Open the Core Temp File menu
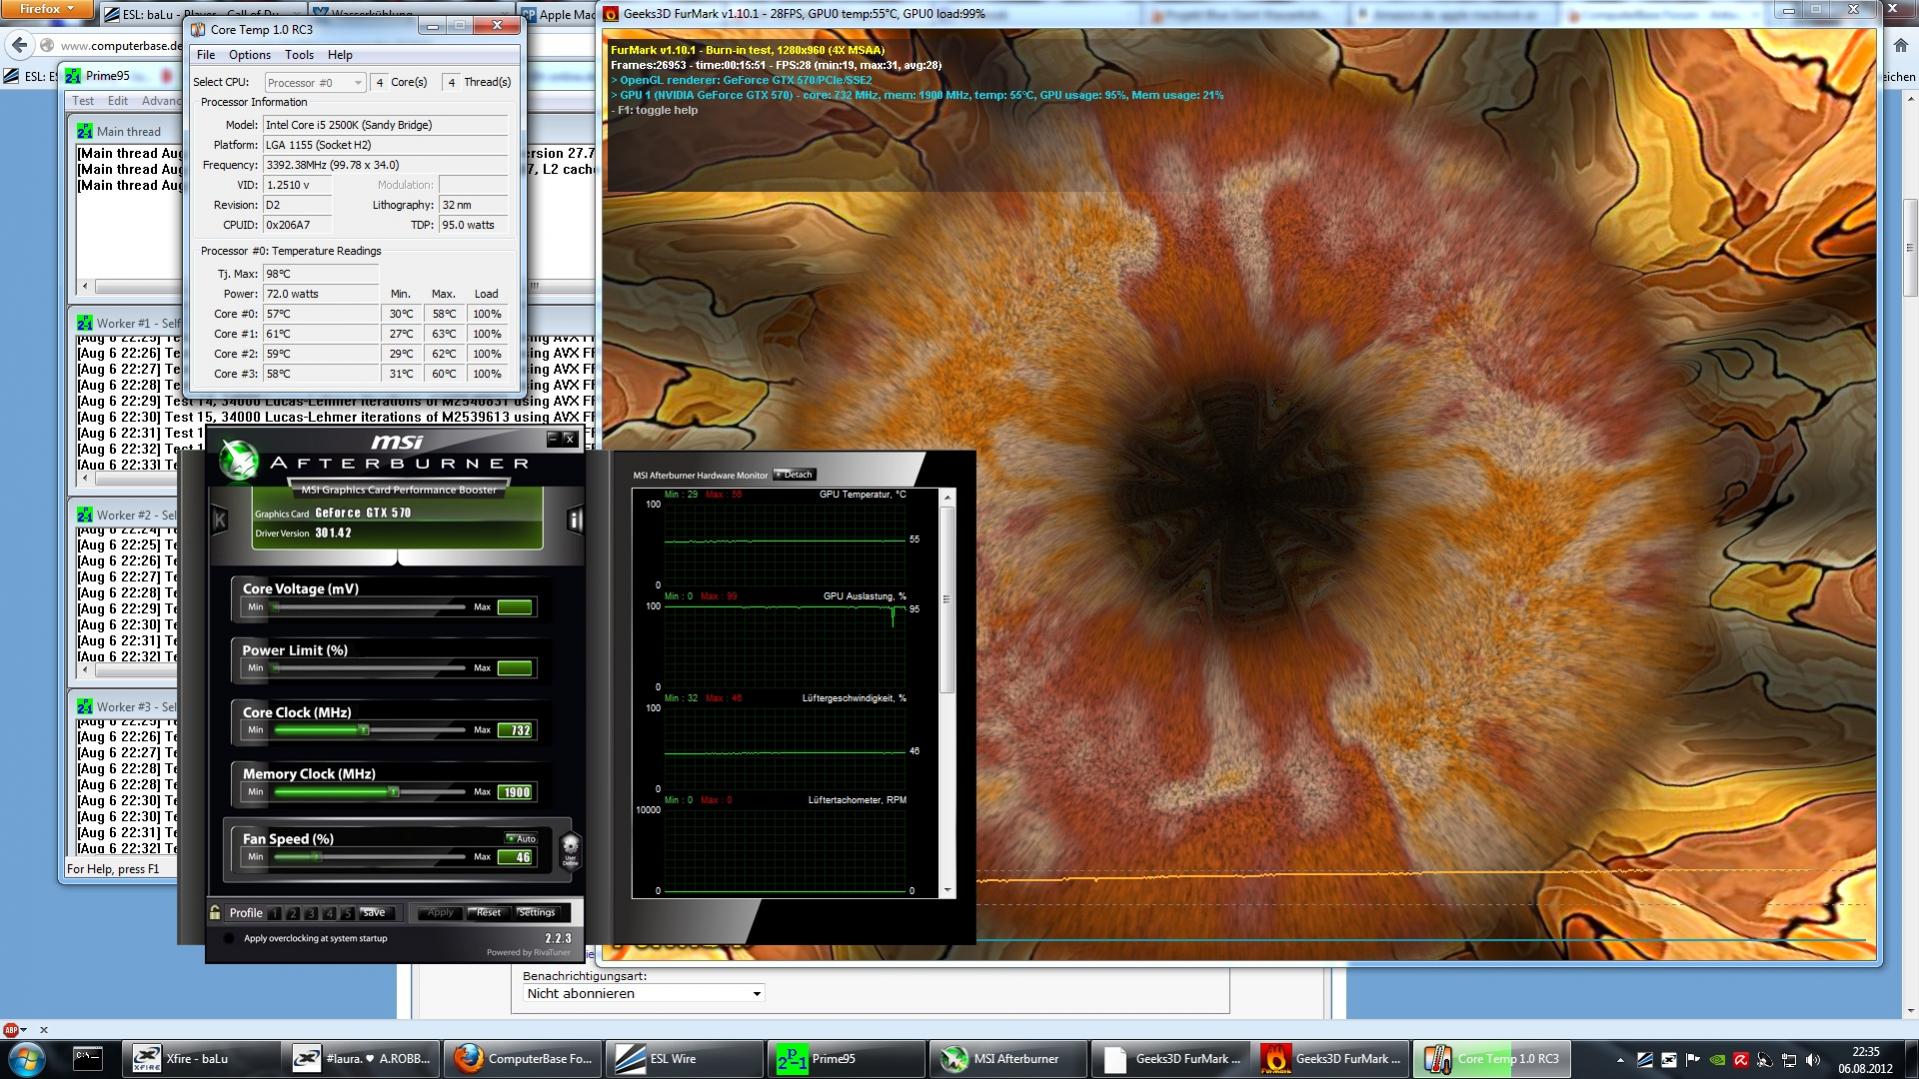The image size is (1919, 1079). [x=206, y=55]
